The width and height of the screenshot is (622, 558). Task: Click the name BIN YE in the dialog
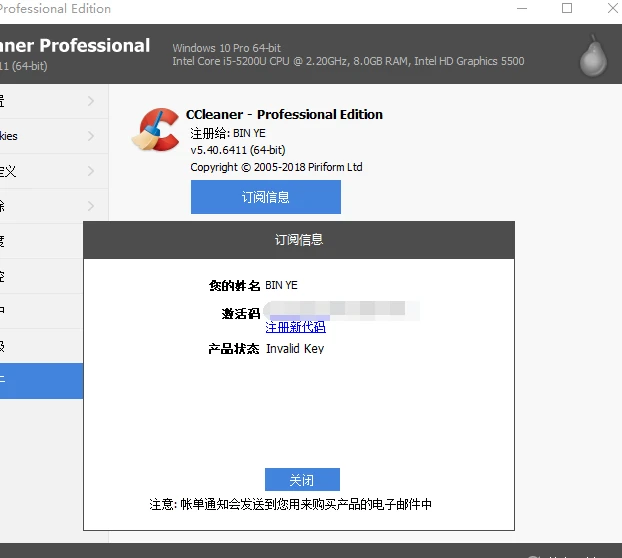pos(281,285)
